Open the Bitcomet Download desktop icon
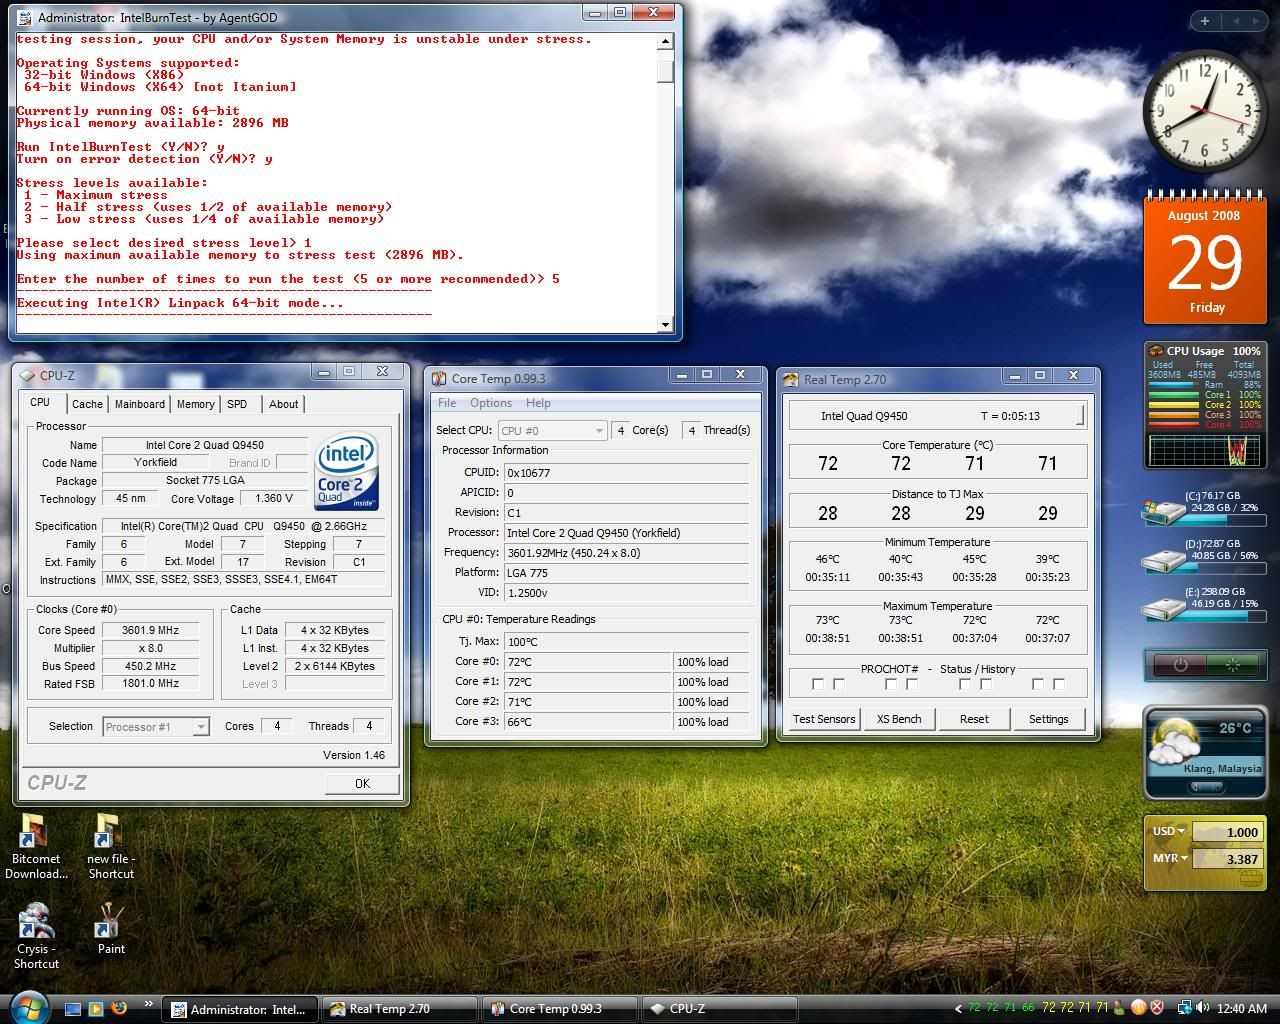 [x=35, y=832]
